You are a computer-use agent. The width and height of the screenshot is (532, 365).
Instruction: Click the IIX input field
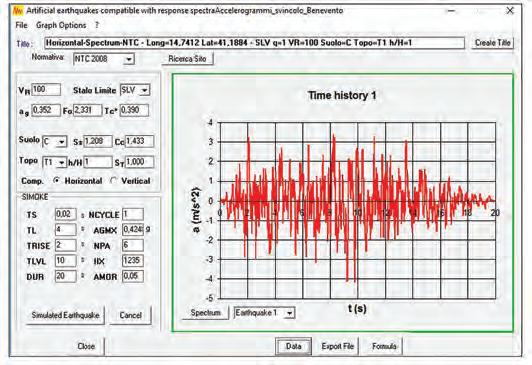tap(133, 261)
